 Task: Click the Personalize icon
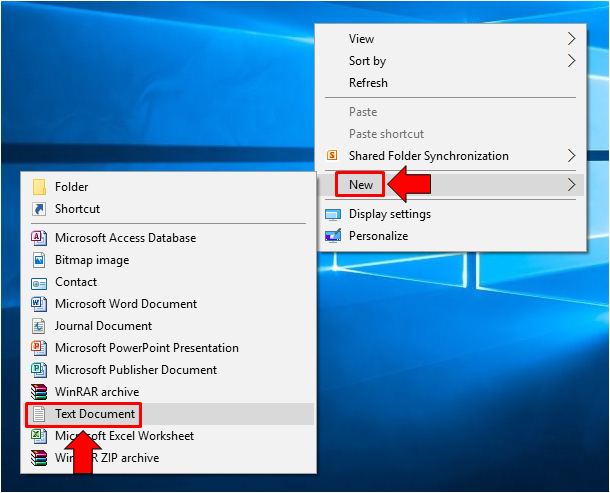tap(333, 236)
